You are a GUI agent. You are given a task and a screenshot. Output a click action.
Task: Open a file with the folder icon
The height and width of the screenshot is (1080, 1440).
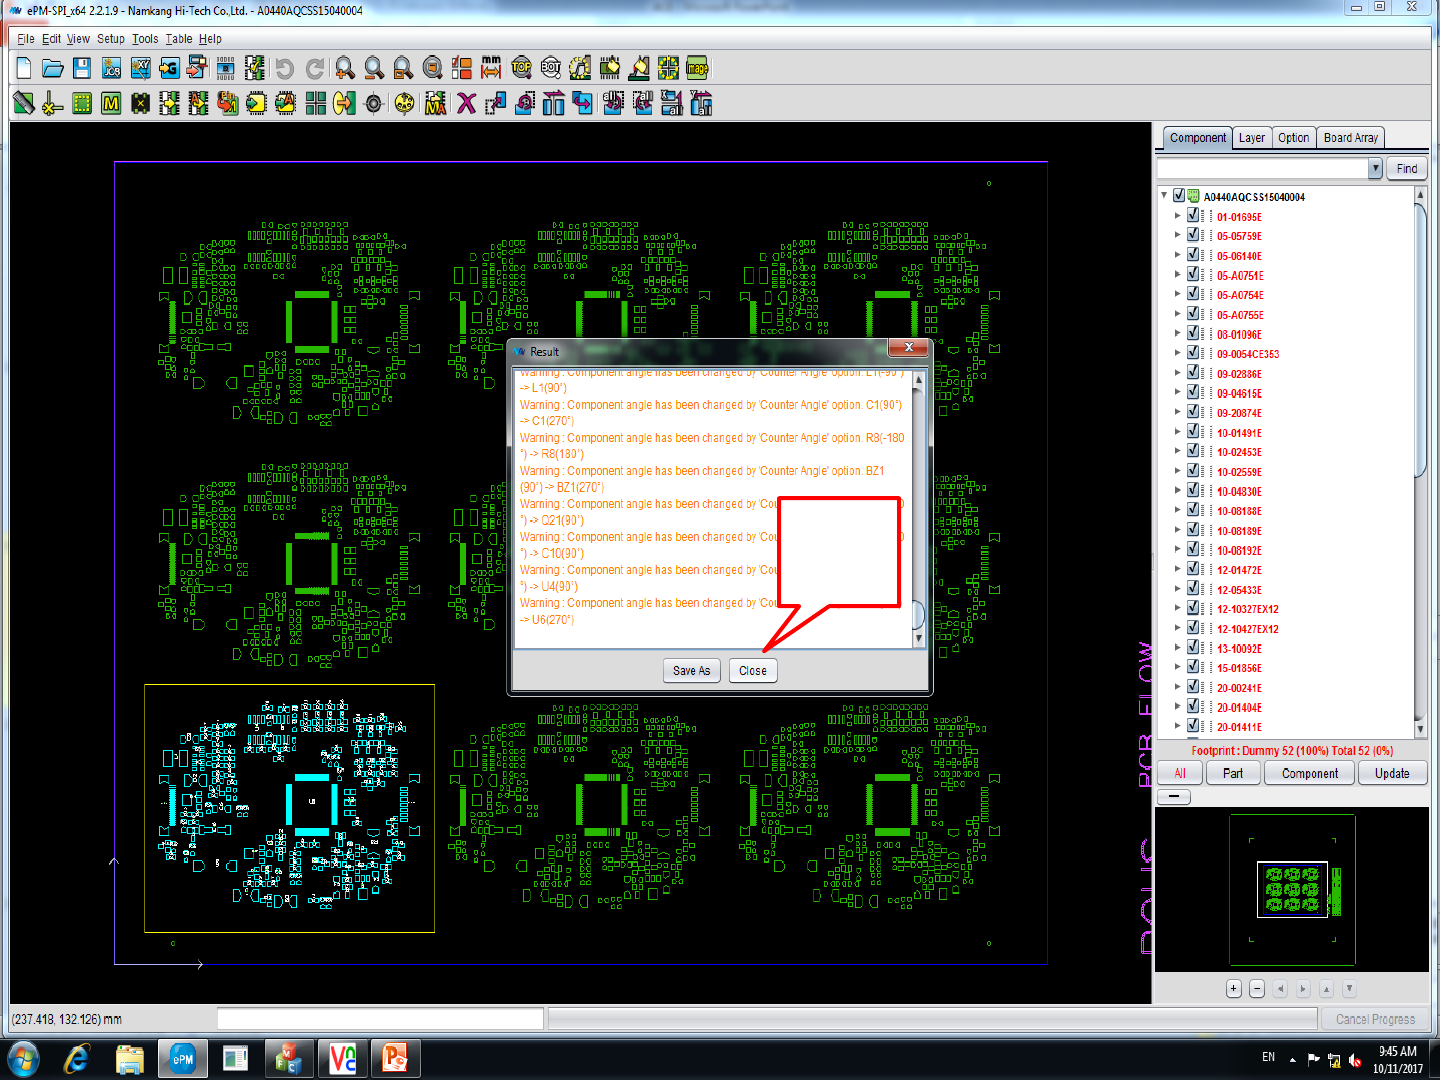click(x=53, y=68)
